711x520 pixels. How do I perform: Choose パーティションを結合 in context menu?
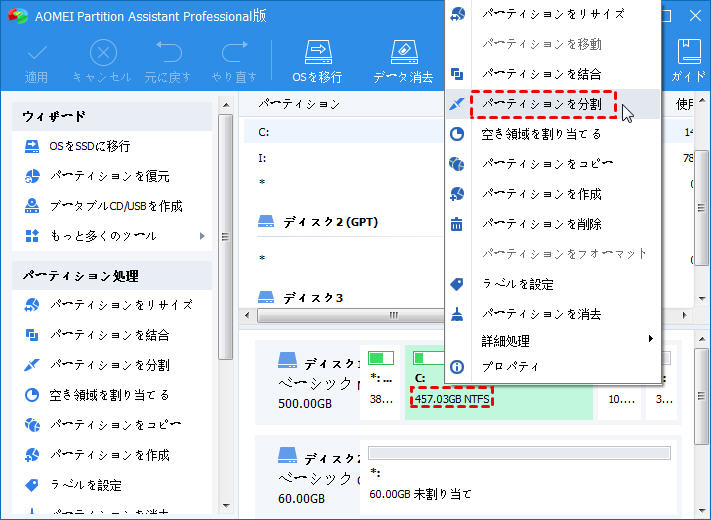[553, 74]
